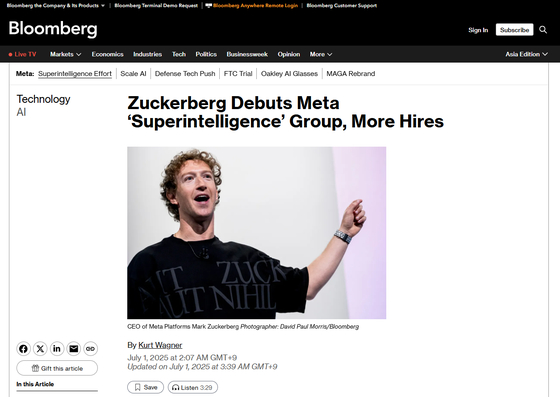Screen dimensions: 560x397
Task: Open the Asia Edition selector
Action: tap(526, 54)
